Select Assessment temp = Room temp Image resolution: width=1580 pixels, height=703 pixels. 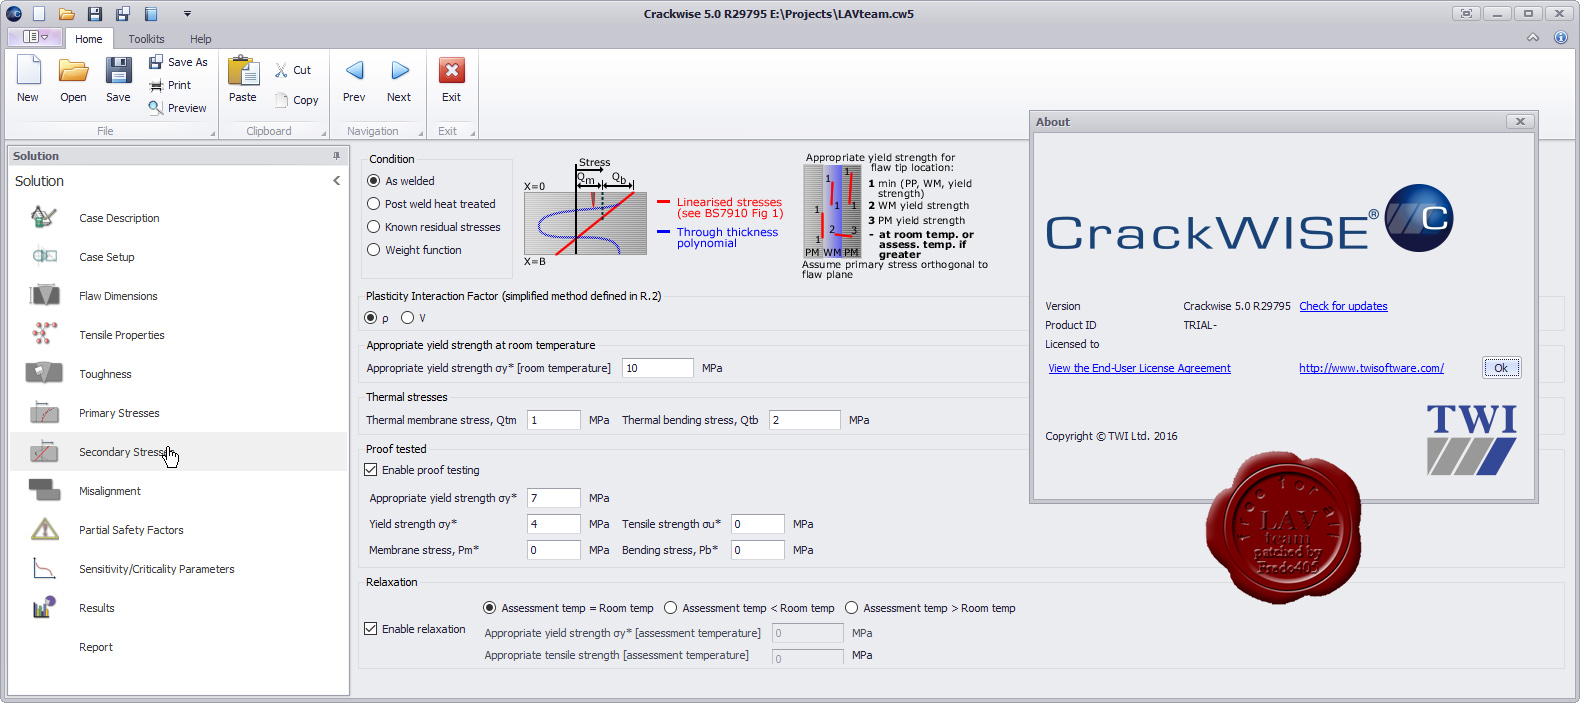pyautogui.click(x=489, y=608)
